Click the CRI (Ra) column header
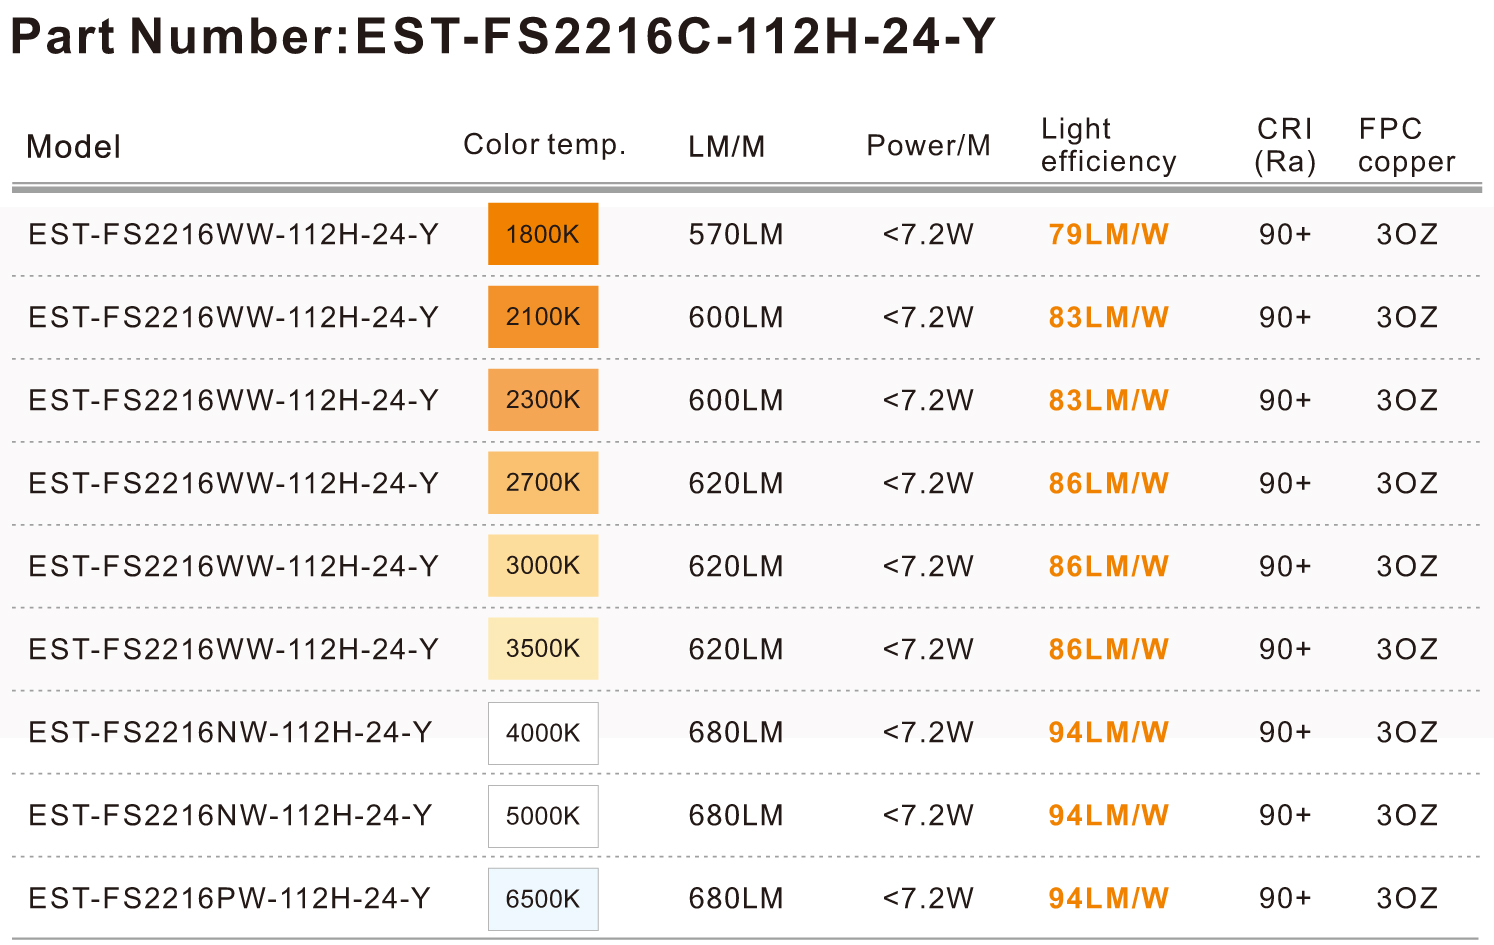1494x945 pixels. pyautogui.click(x=1285, y=145)
